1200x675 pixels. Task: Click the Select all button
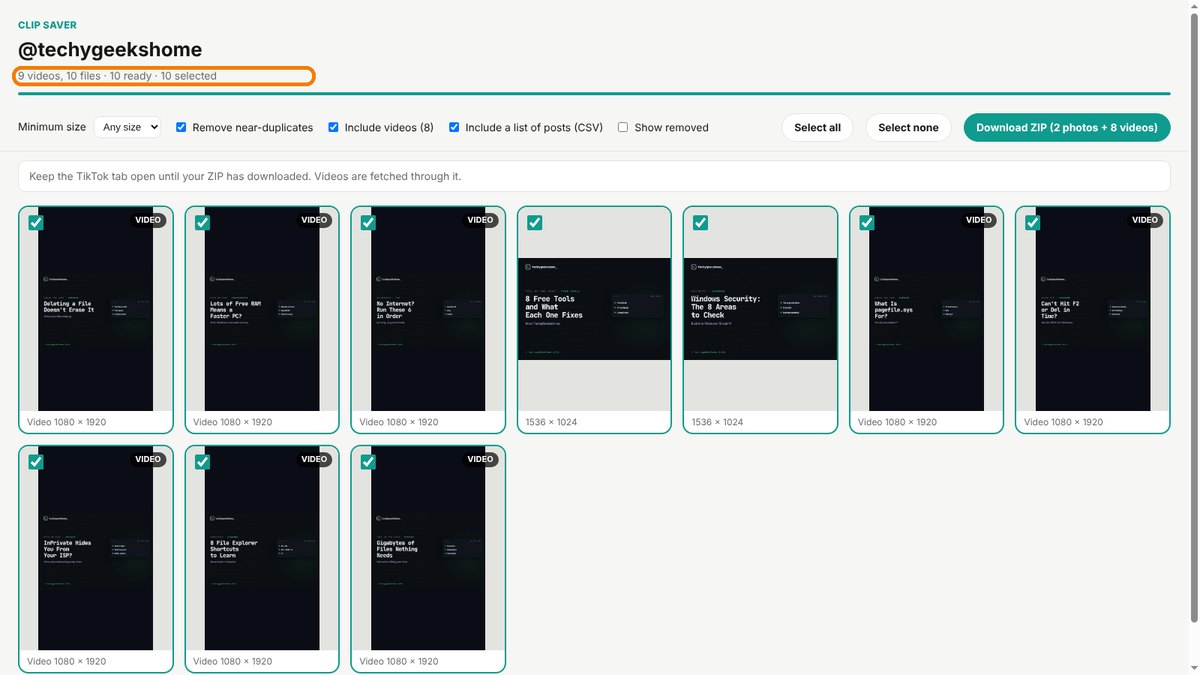[x=817, y=127]
